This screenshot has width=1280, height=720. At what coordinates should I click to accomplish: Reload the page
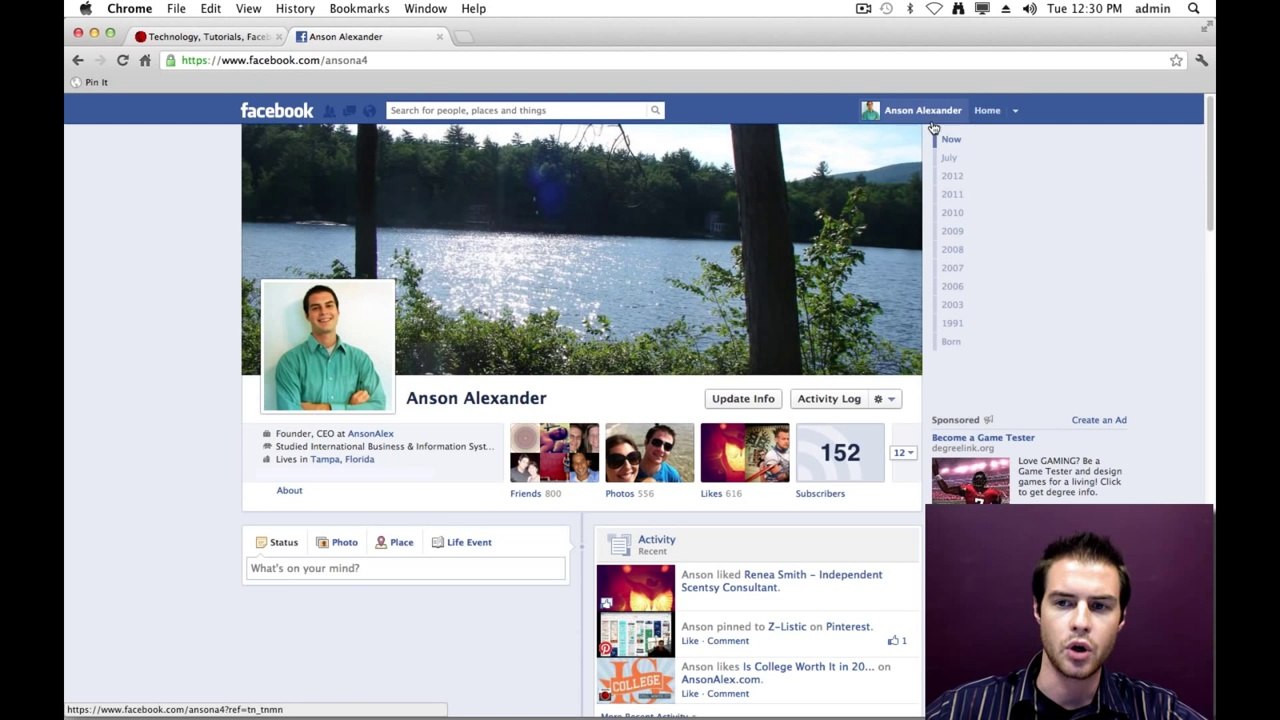click(122, 60)
